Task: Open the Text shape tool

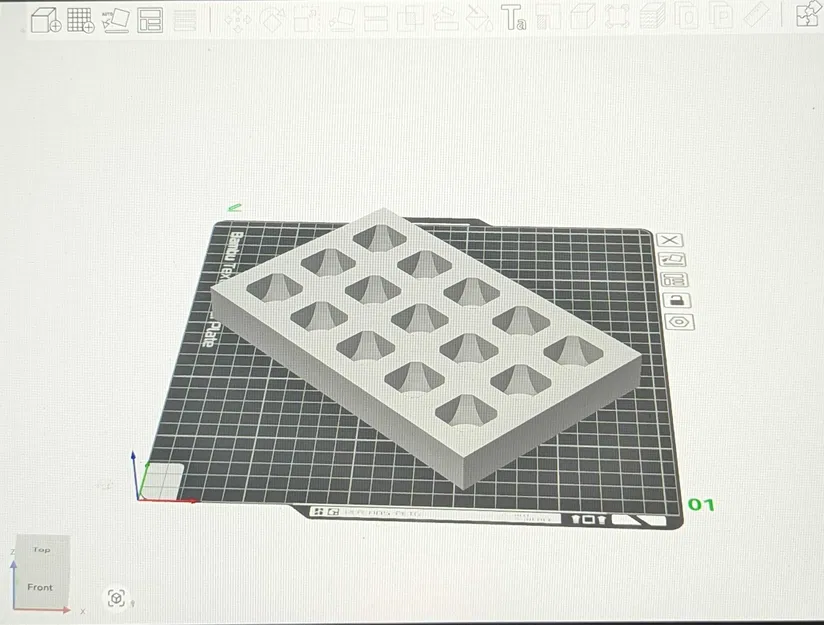Action: (513, 17)
